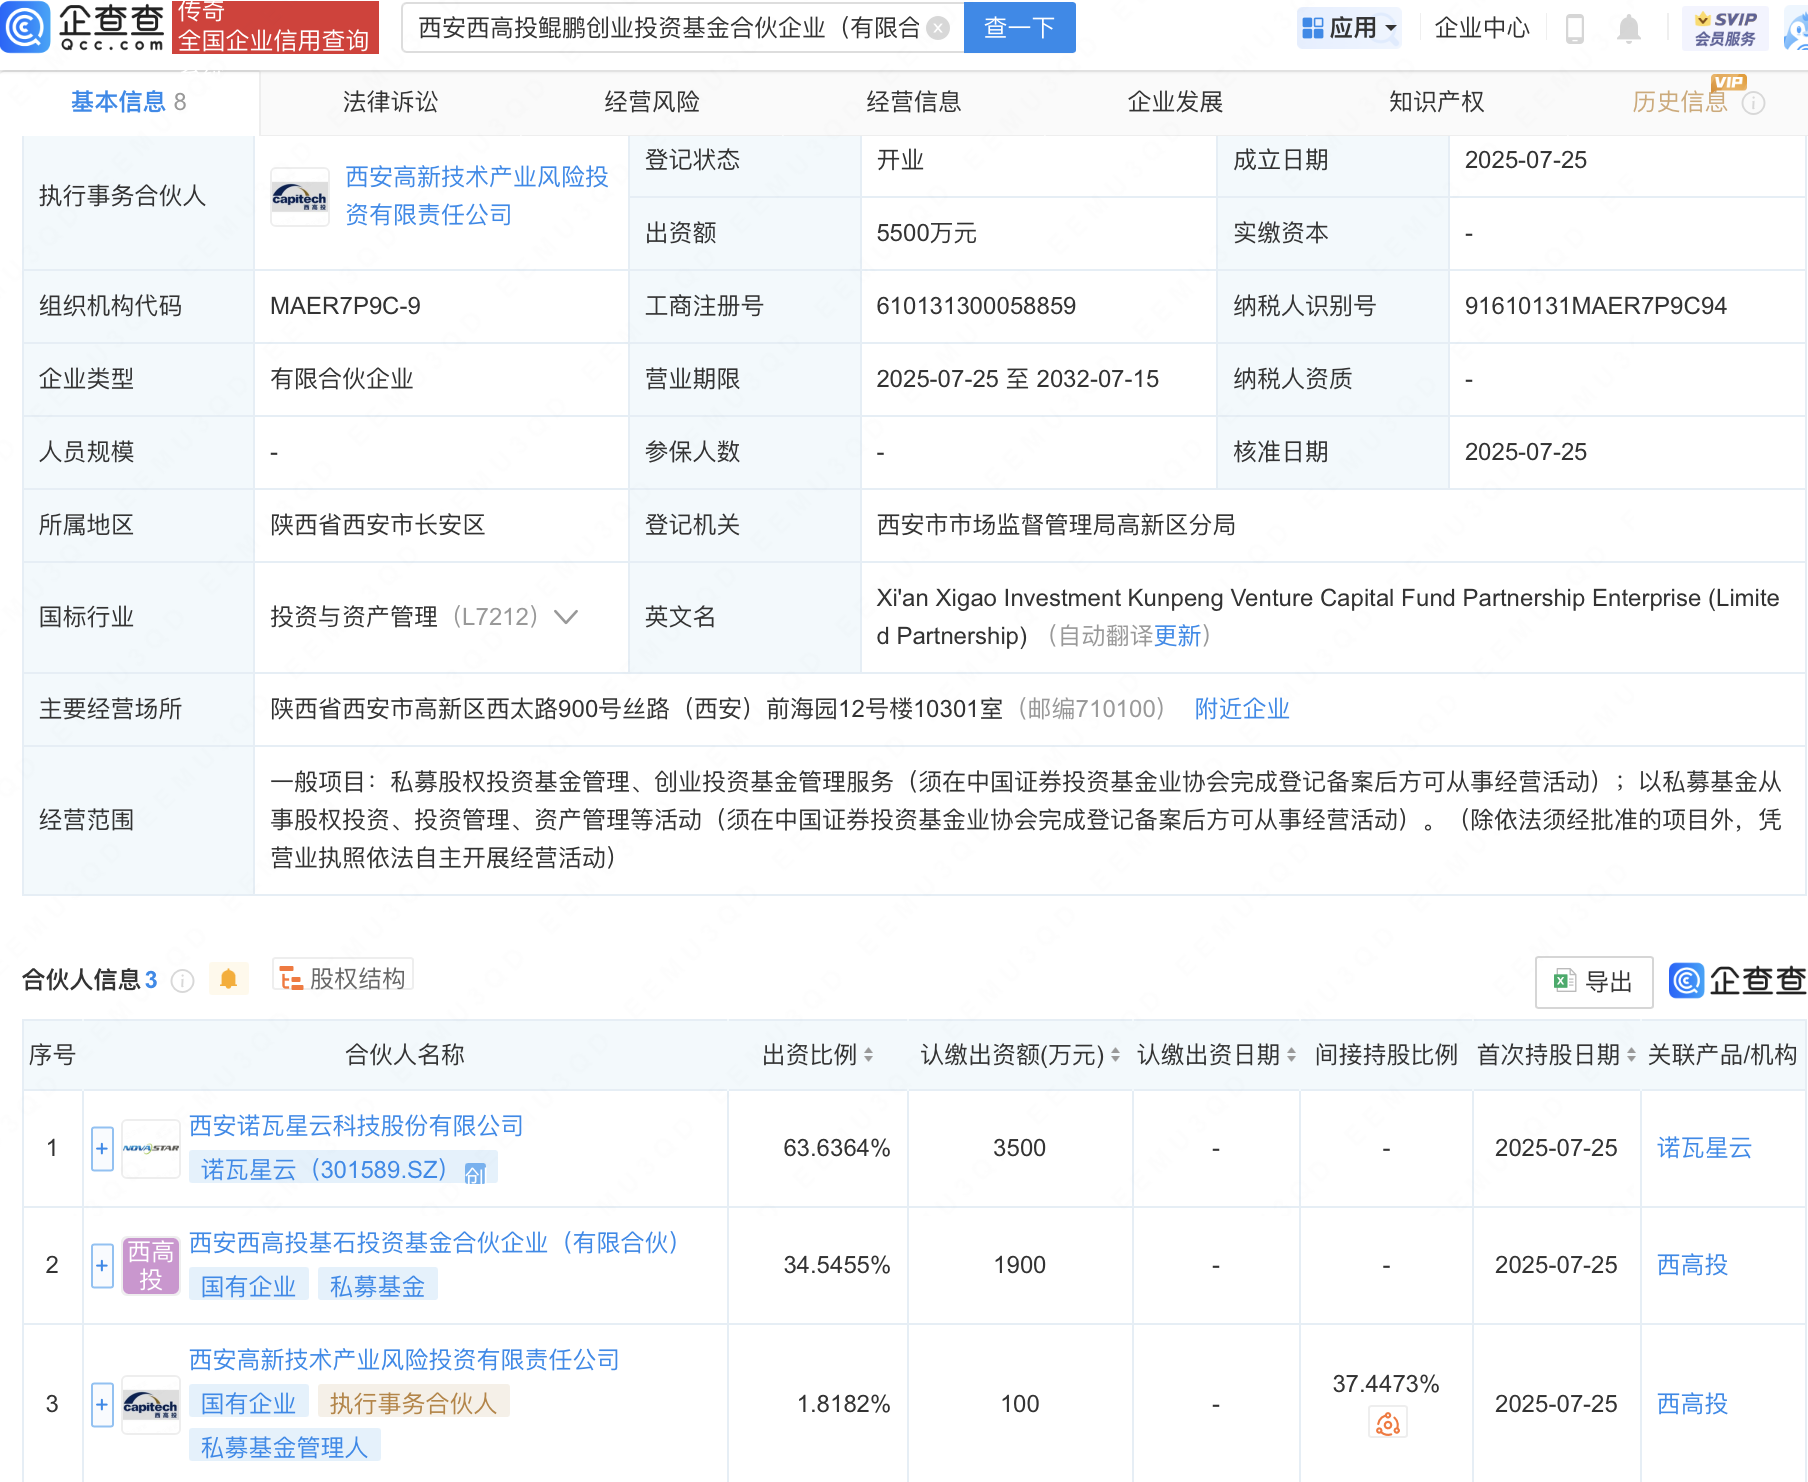The height and width of the screenshot is (1482, 1808).
Task: Switch to 经营风险 tab
Action: tap(652, 102)
